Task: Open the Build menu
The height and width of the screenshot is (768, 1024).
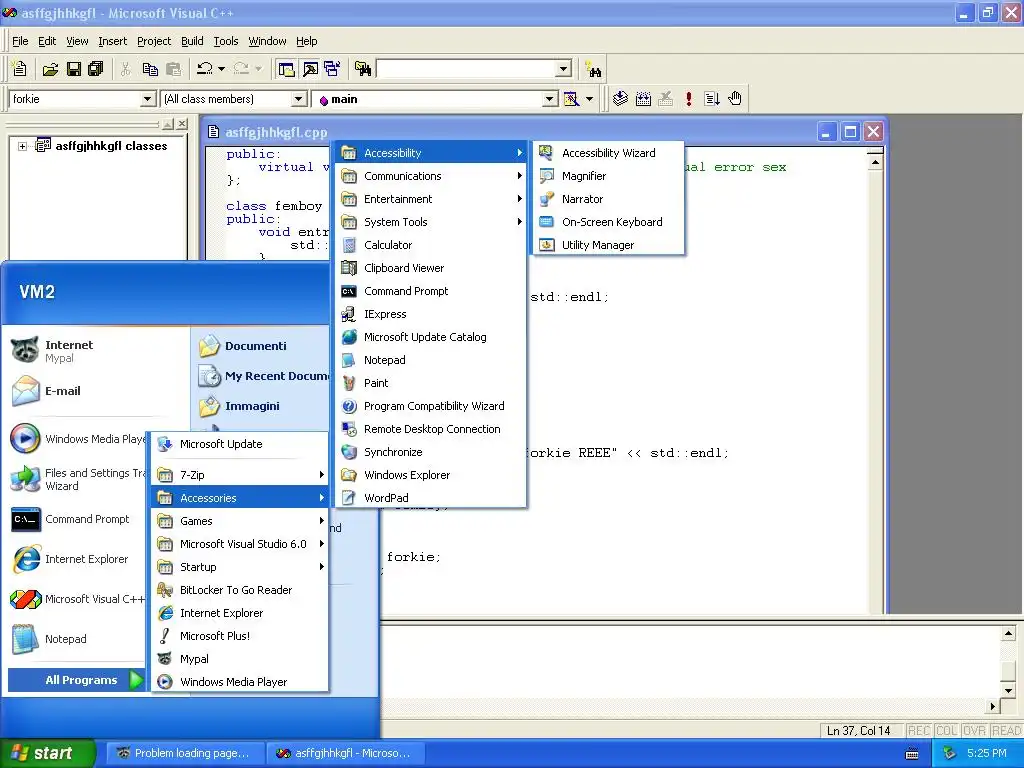Action: click(x=192, y=41)
